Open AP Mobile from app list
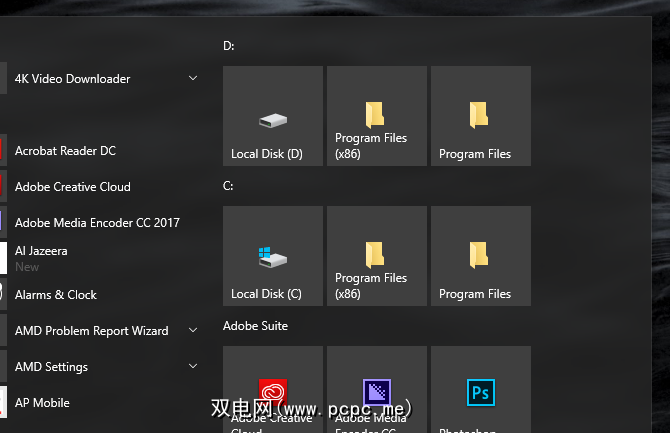The image size is (670, 433). click(103, 402)
